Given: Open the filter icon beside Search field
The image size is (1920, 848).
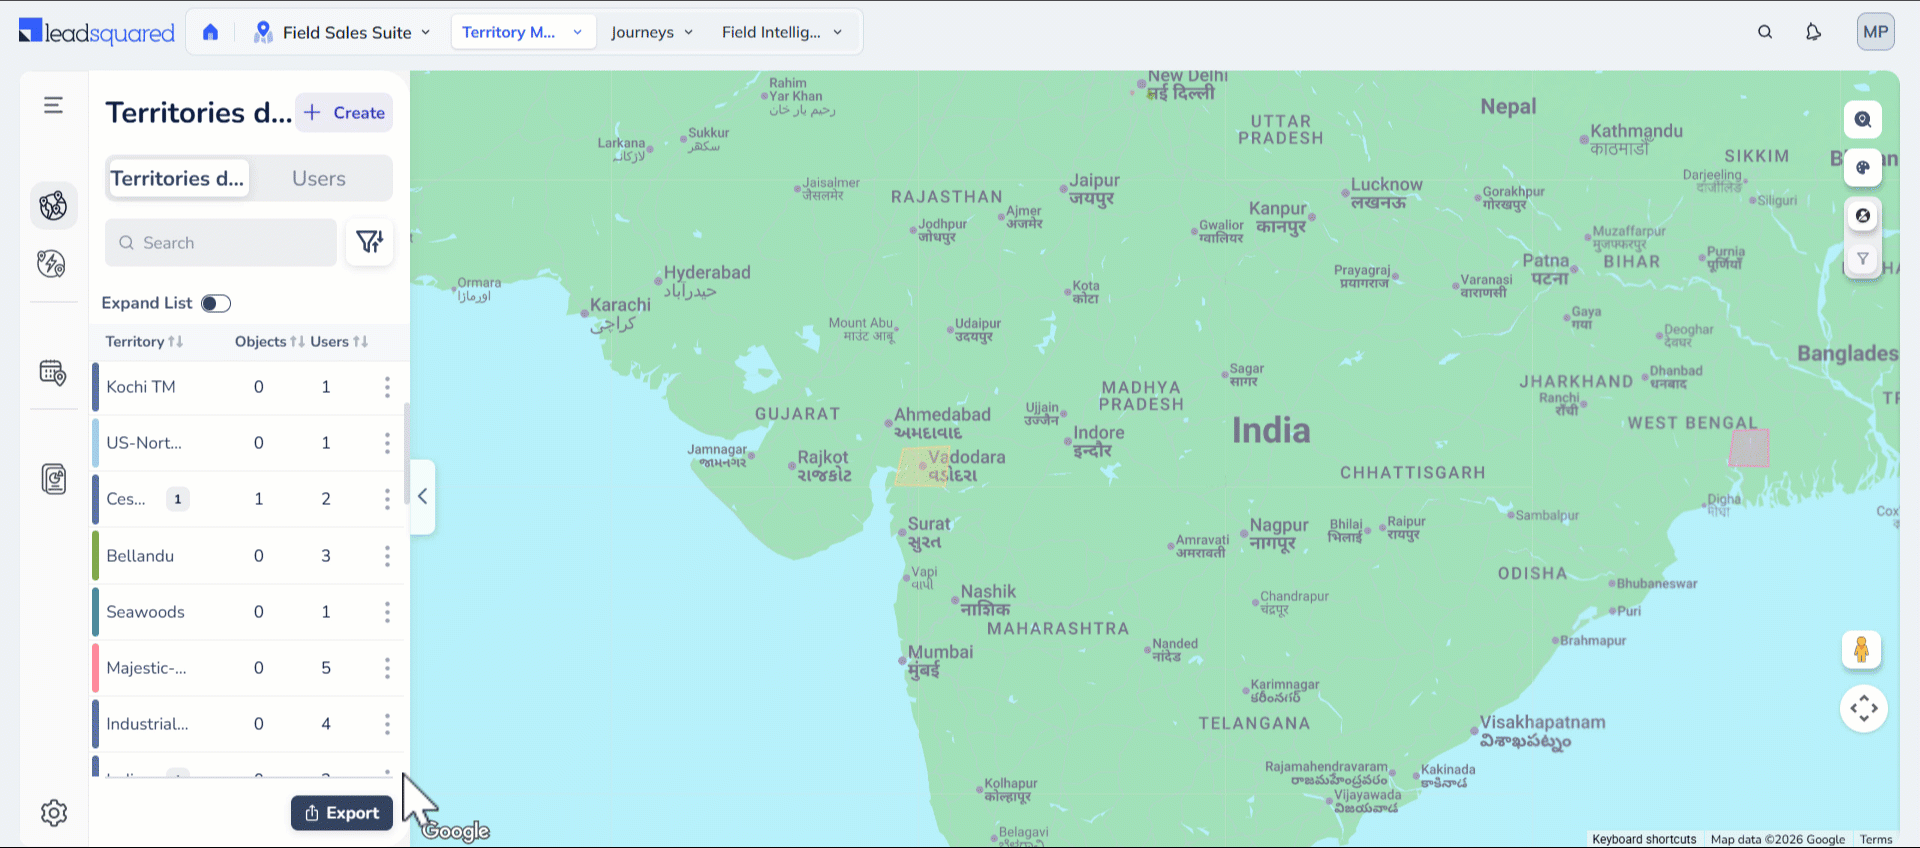Looking at the screenshot, I should (369, 242).
